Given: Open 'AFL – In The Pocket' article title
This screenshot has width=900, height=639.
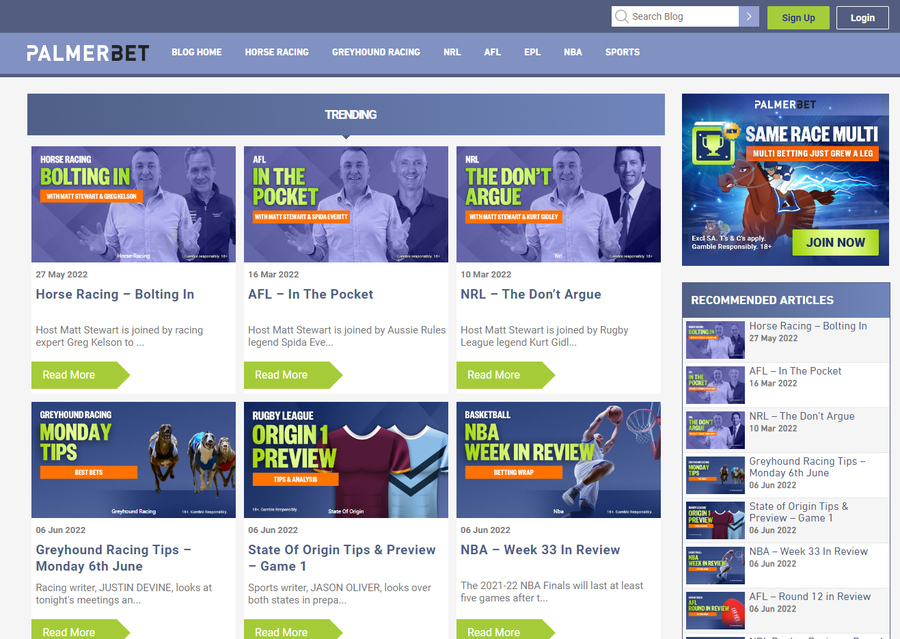Looking at the screenshot, I should pos(311,295).
